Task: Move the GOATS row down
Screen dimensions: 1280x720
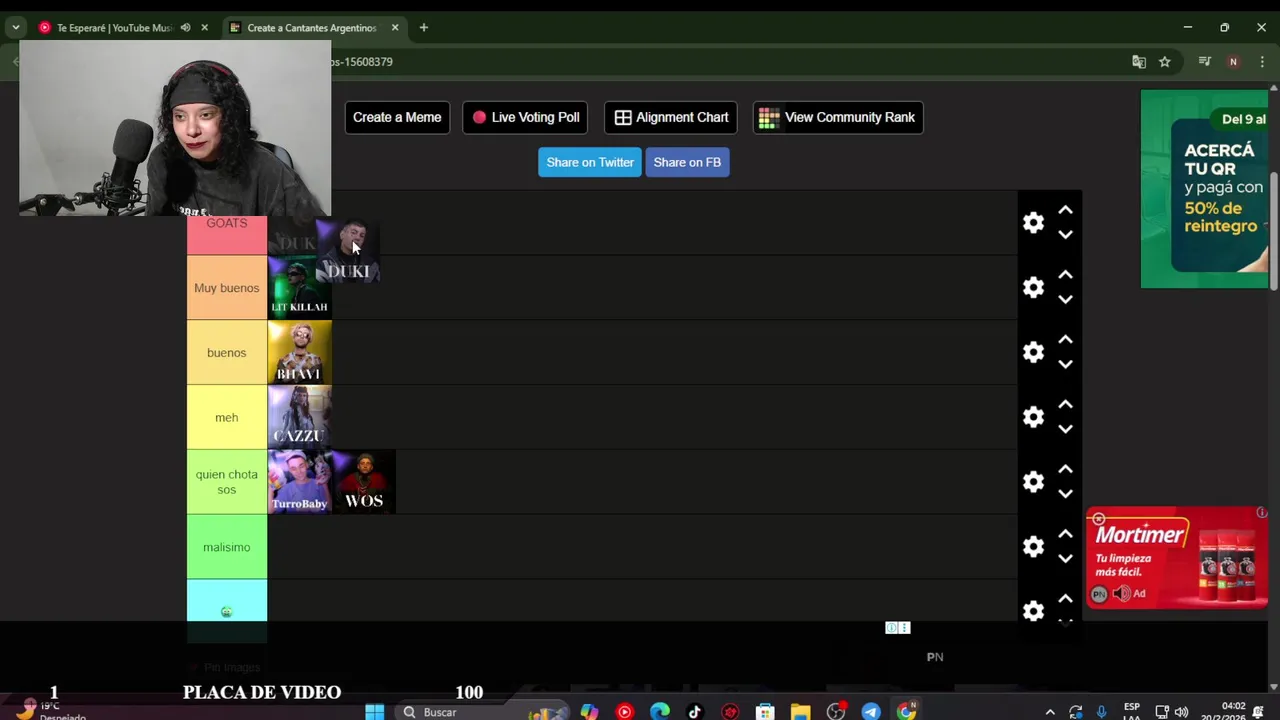Action: pos(1065,235)
